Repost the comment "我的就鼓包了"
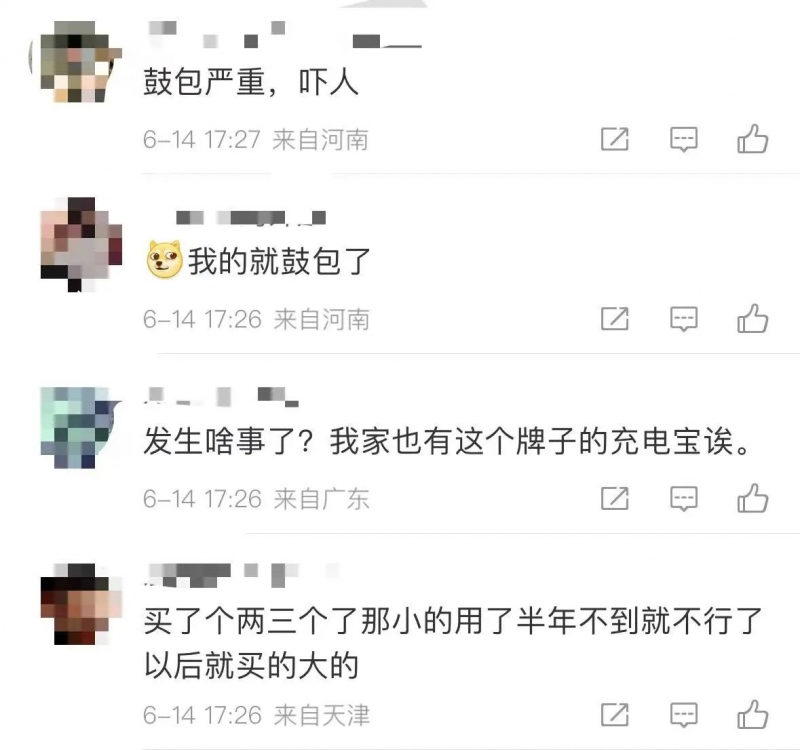Image resolution: width=800 pixels, height=750 pixels. coord(615,319)
